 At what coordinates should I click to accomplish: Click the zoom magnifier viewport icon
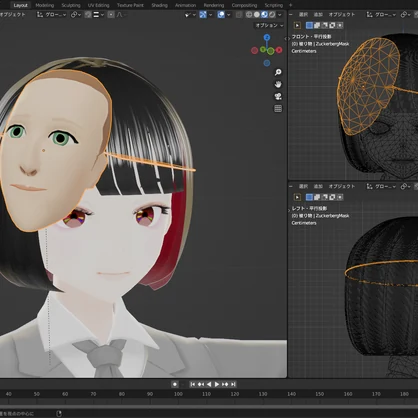[x=278, y=72]
